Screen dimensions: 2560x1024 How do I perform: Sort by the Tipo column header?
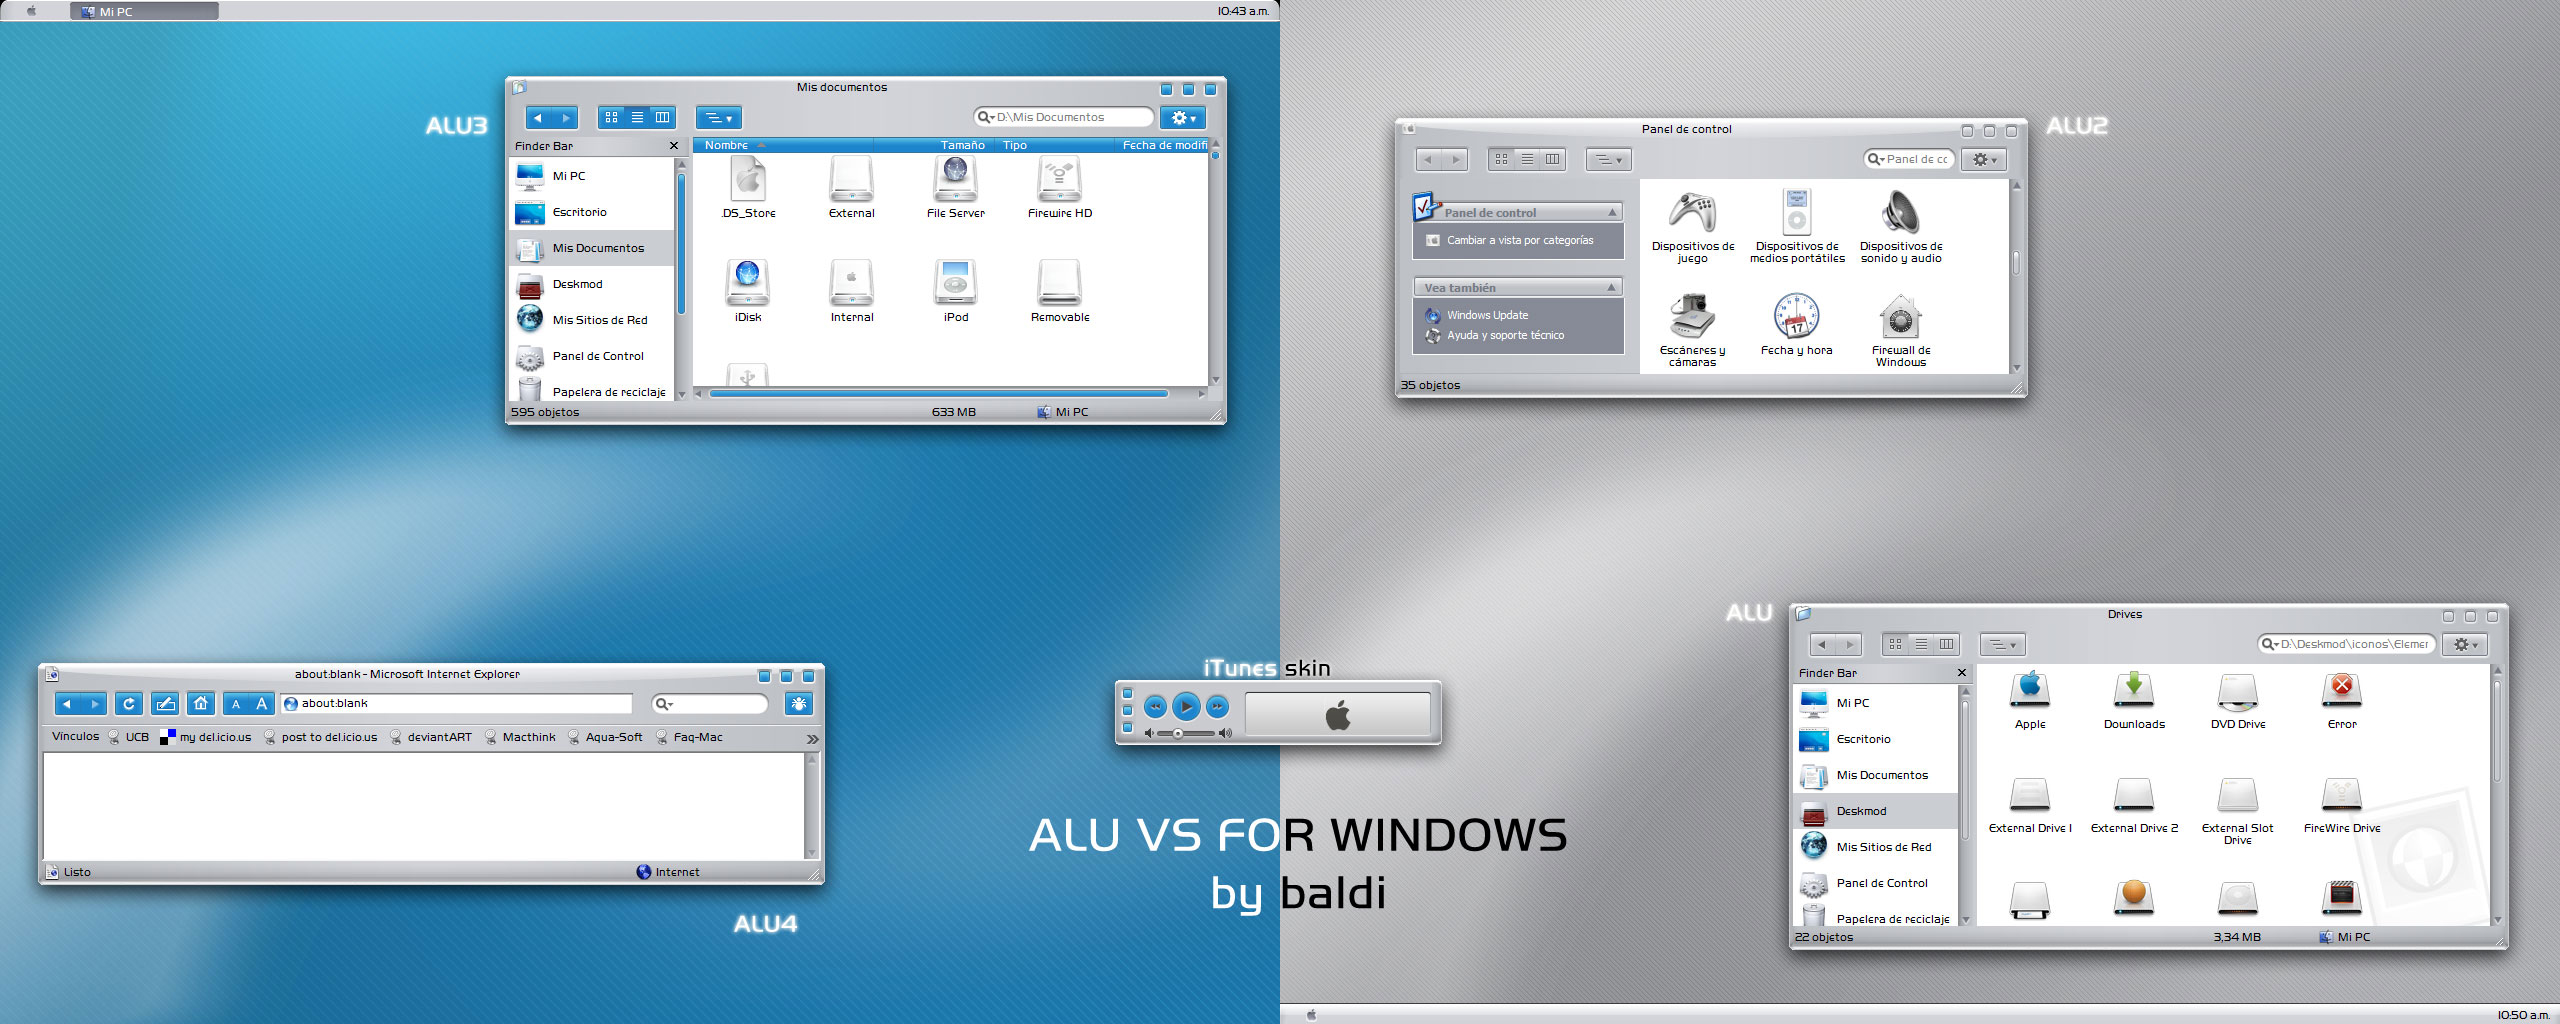click(x=1056, y=146)
